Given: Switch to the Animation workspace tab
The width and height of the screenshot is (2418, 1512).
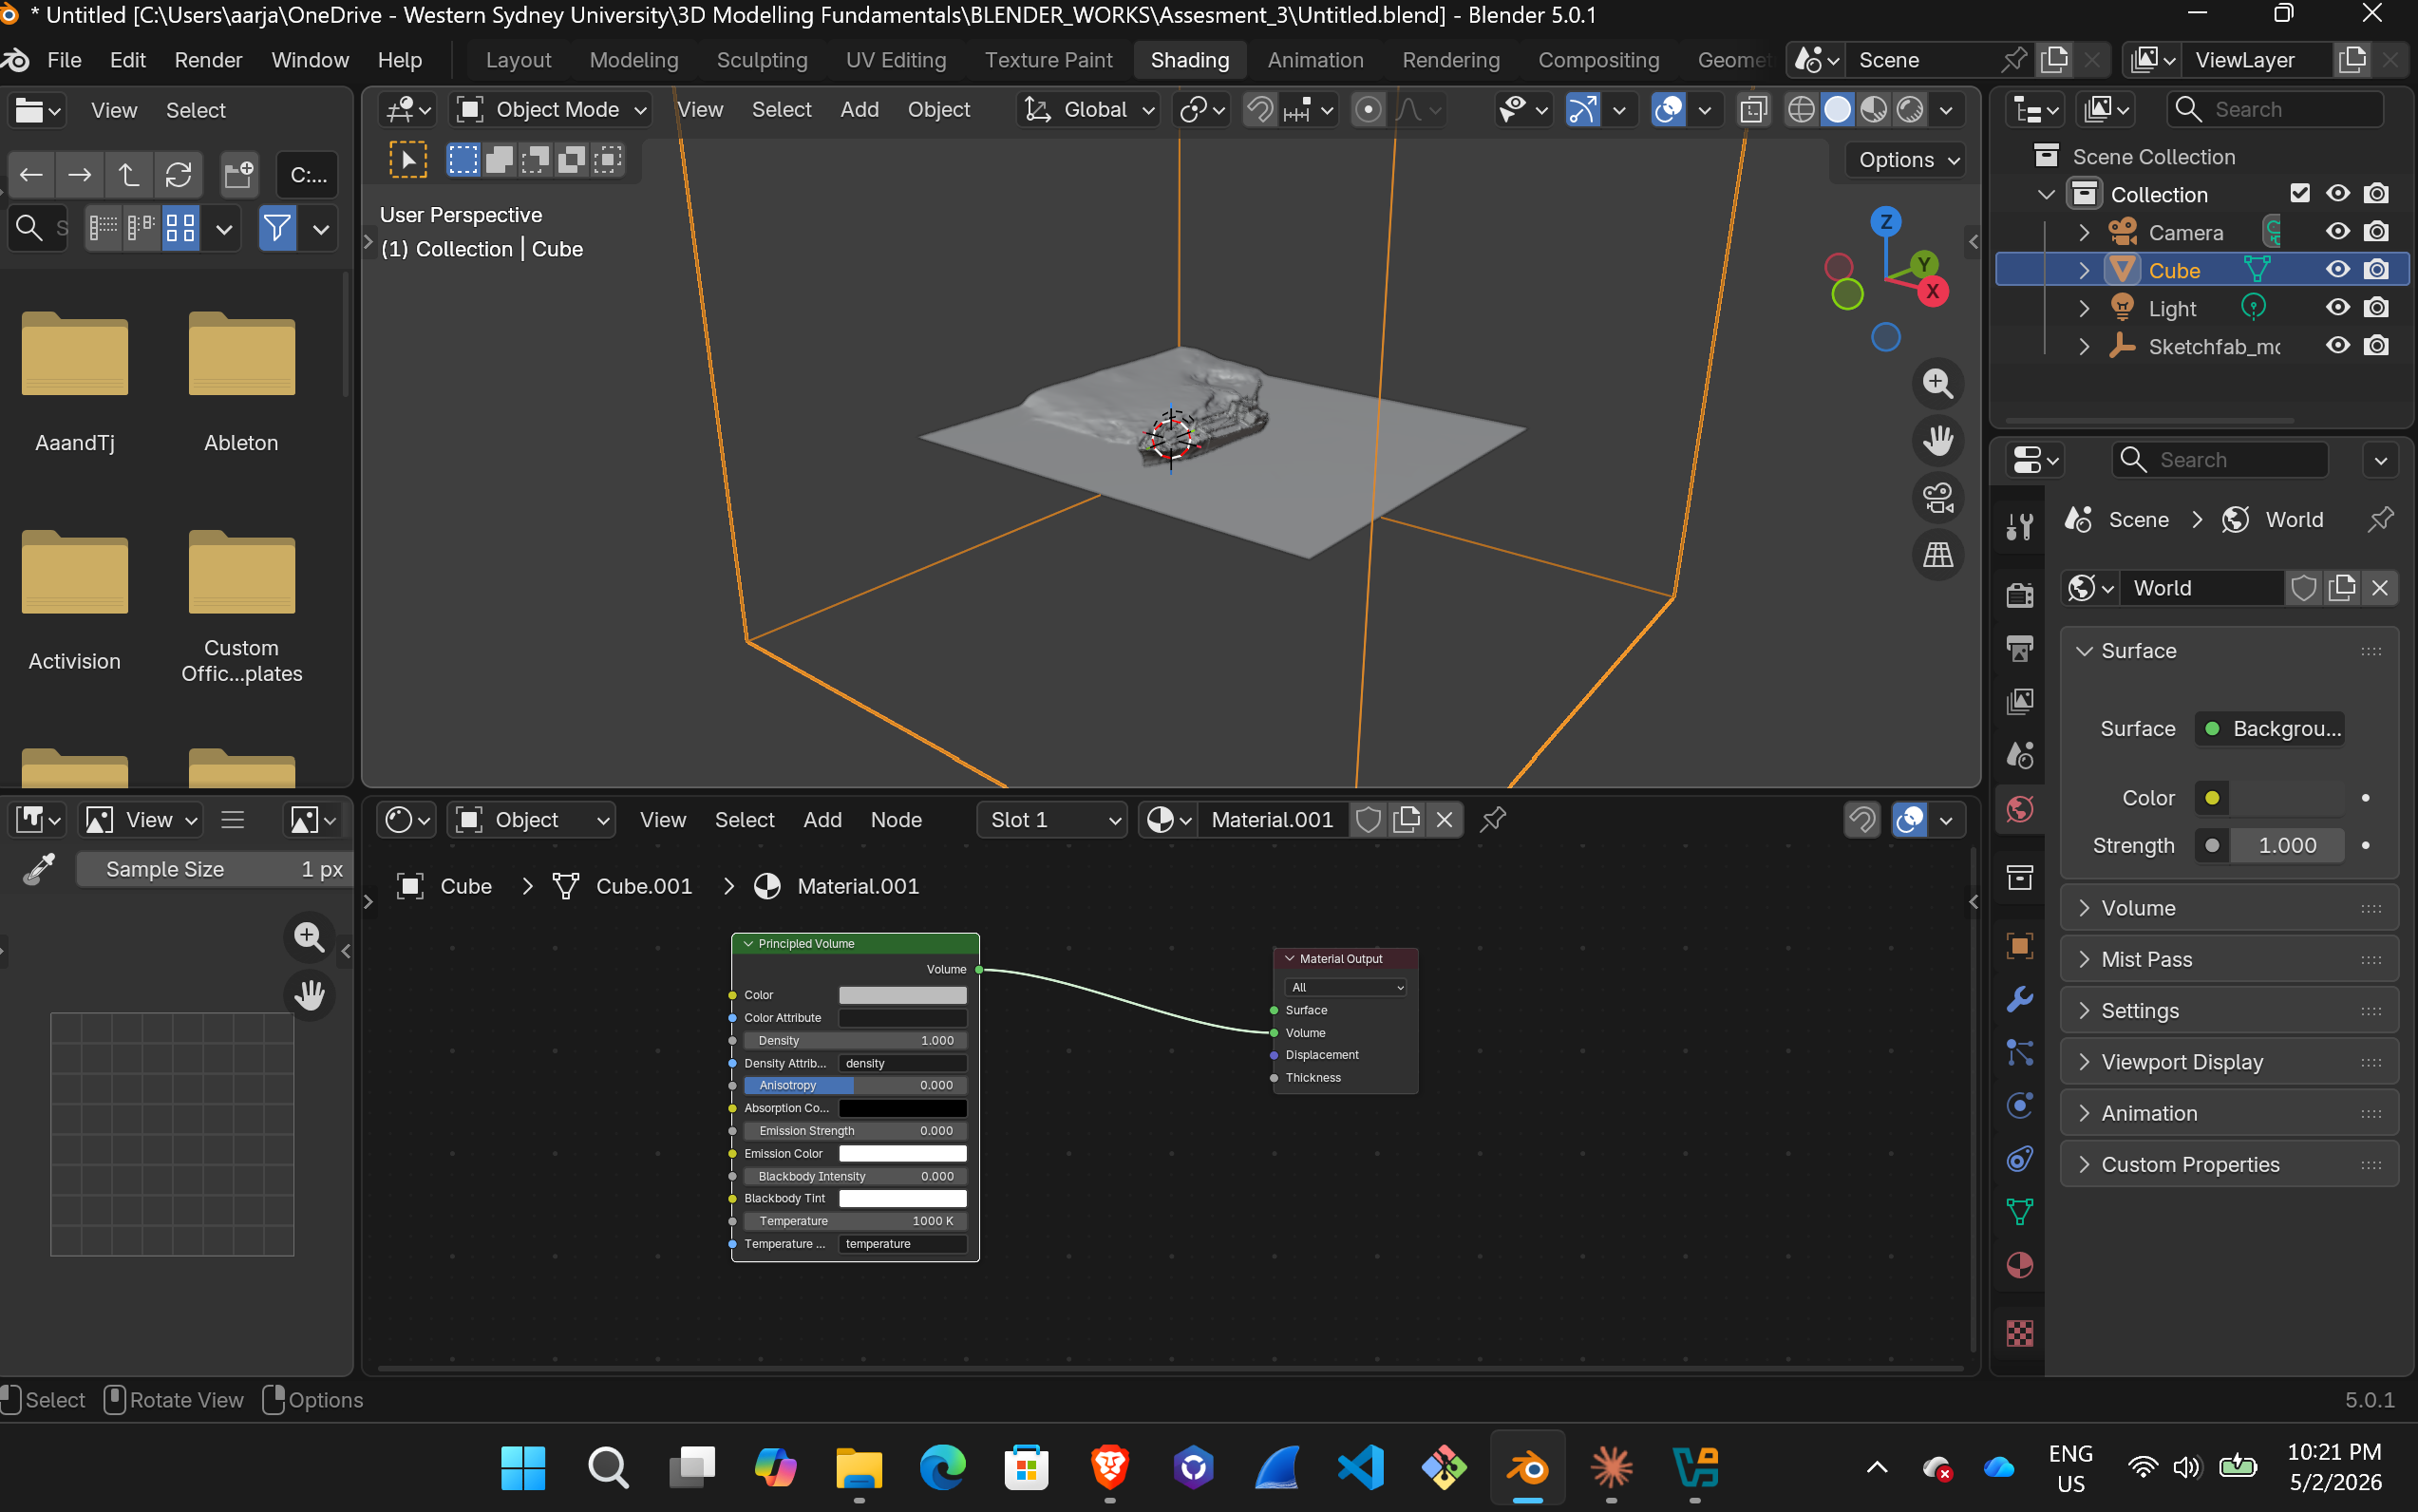Looking at the screenshot, I should point(1315,60).
